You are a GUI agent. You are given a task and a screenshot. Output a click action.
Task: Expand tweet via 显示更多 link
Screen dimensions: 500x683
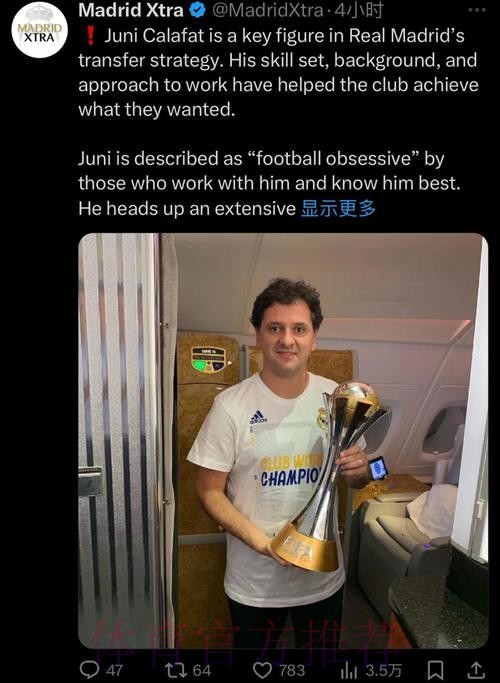pos(338,208)
